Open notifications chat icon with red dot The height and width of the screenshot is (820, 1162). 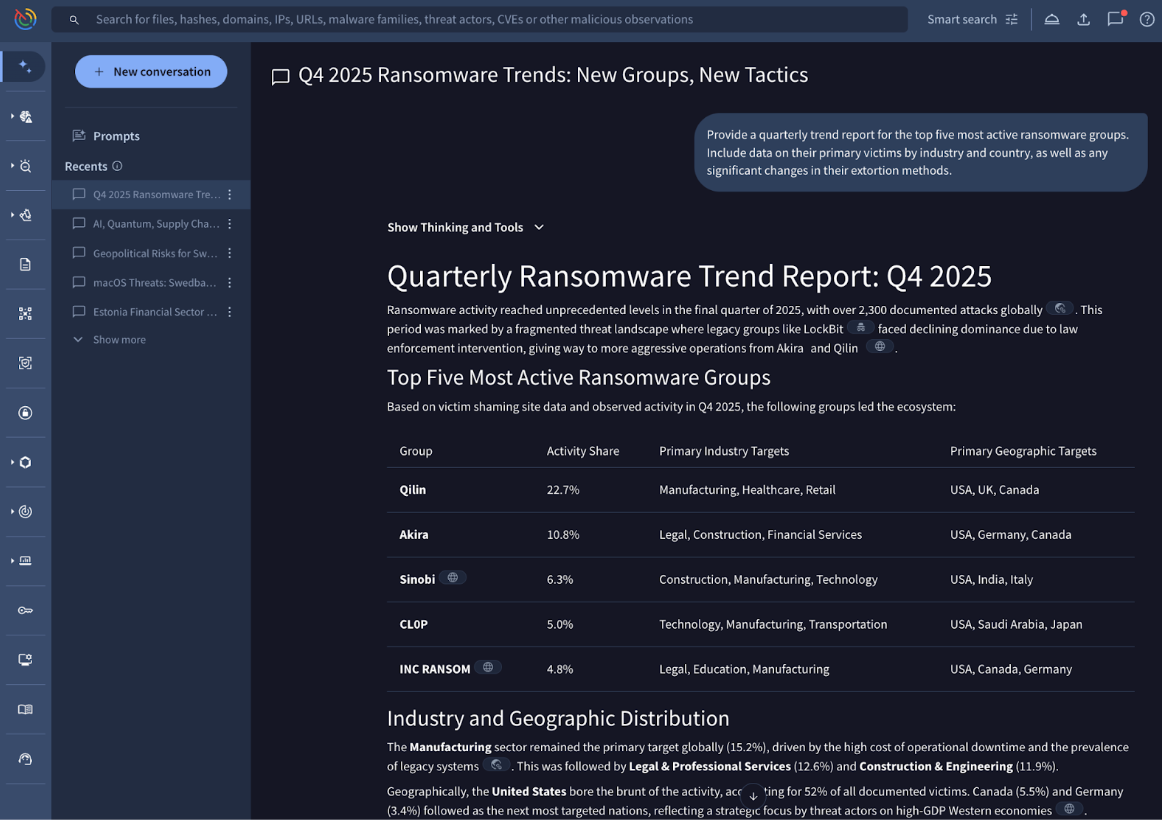pyautogui.click(x=1115, y=19)
